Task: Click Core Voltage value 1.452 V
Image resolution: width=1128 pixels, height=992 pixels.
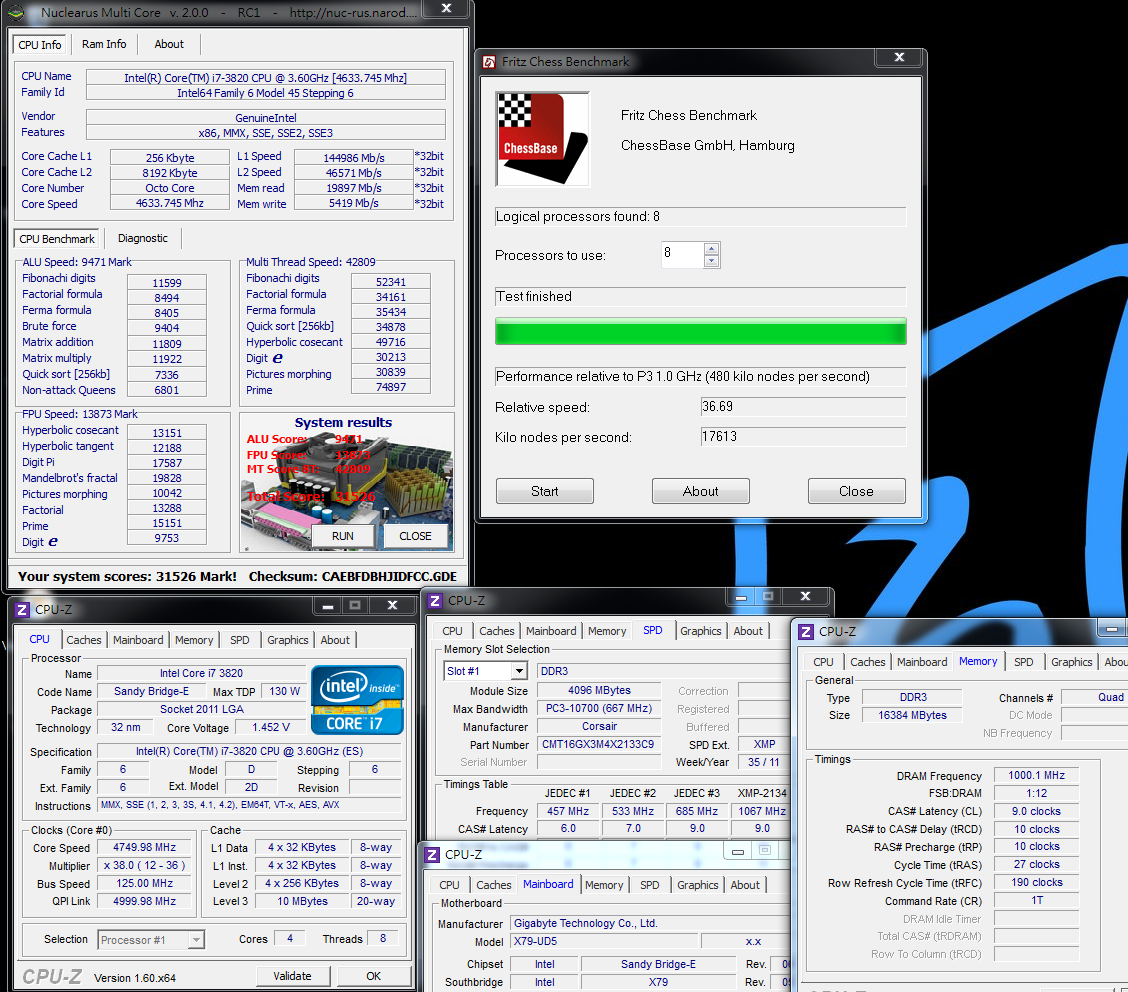Action: click(270, 727)
